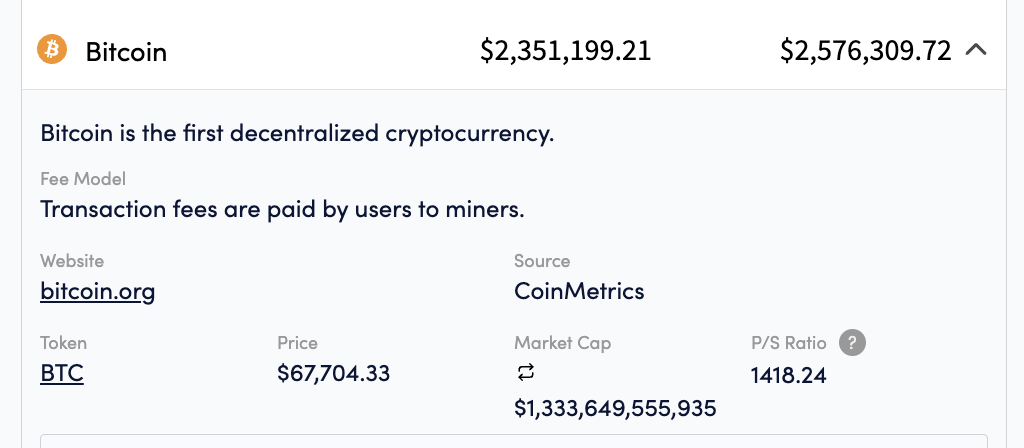This screenshot has height=448, width=1024.
Task: Click the transaction fees description text
Action: pos(283,210)
